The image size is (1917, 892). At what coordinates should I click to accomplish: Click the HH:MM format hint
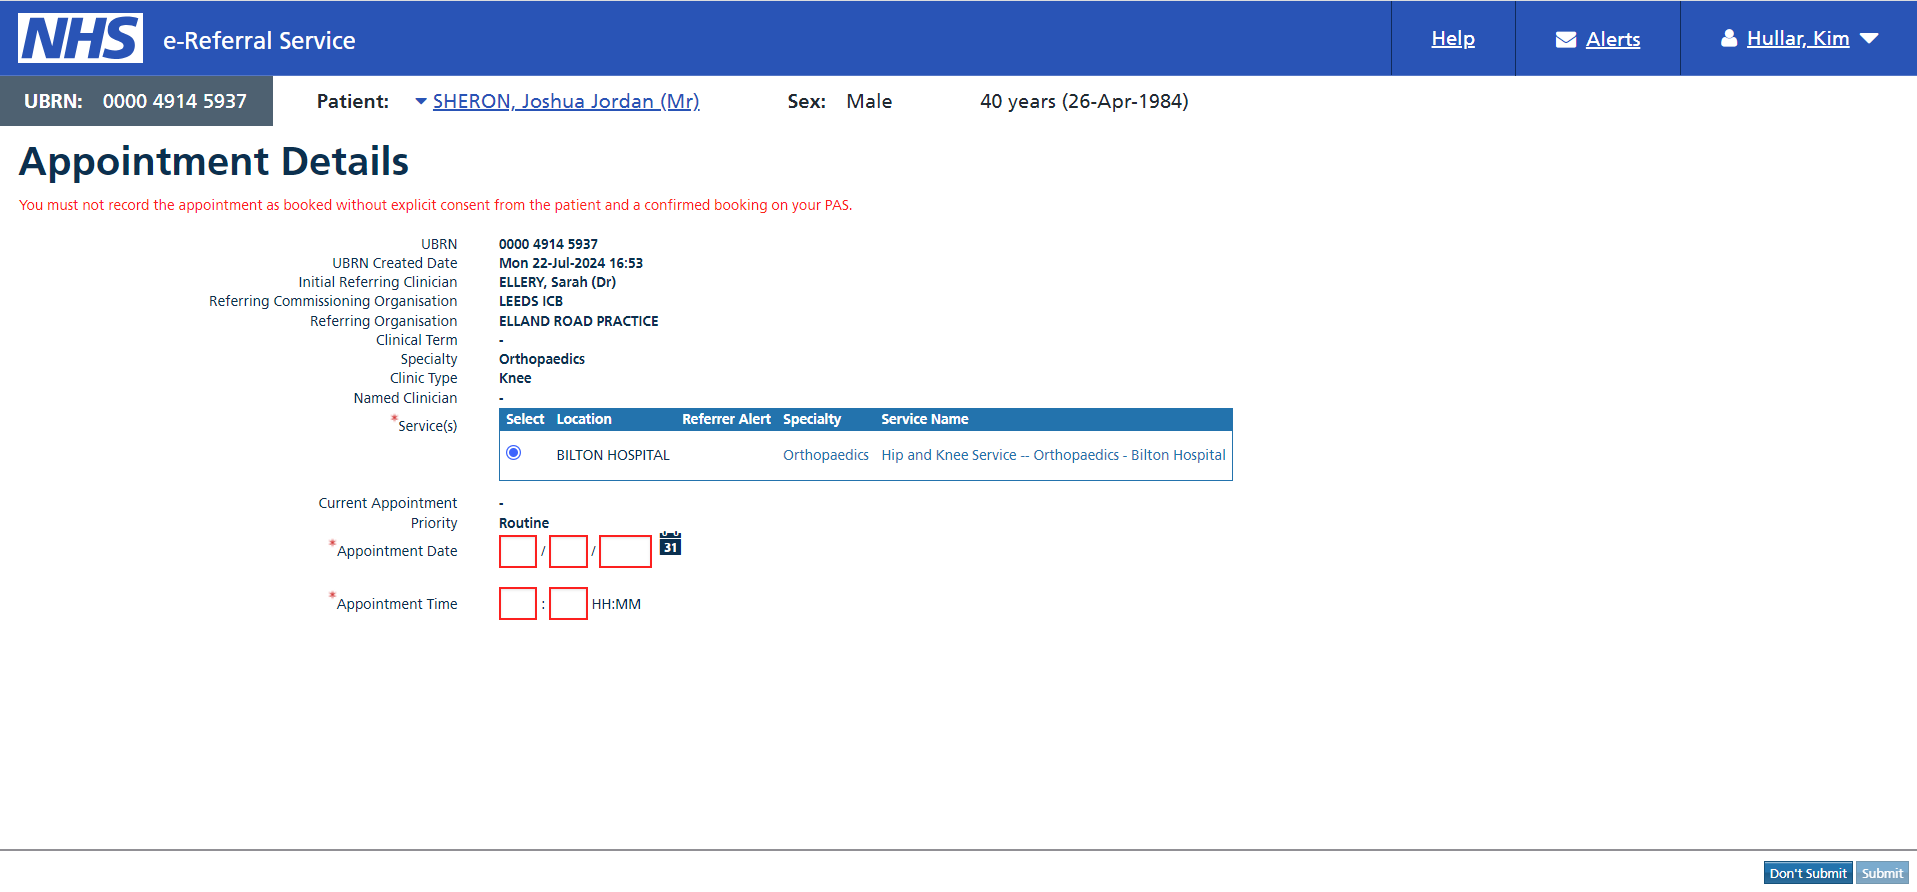pos(616,604)
